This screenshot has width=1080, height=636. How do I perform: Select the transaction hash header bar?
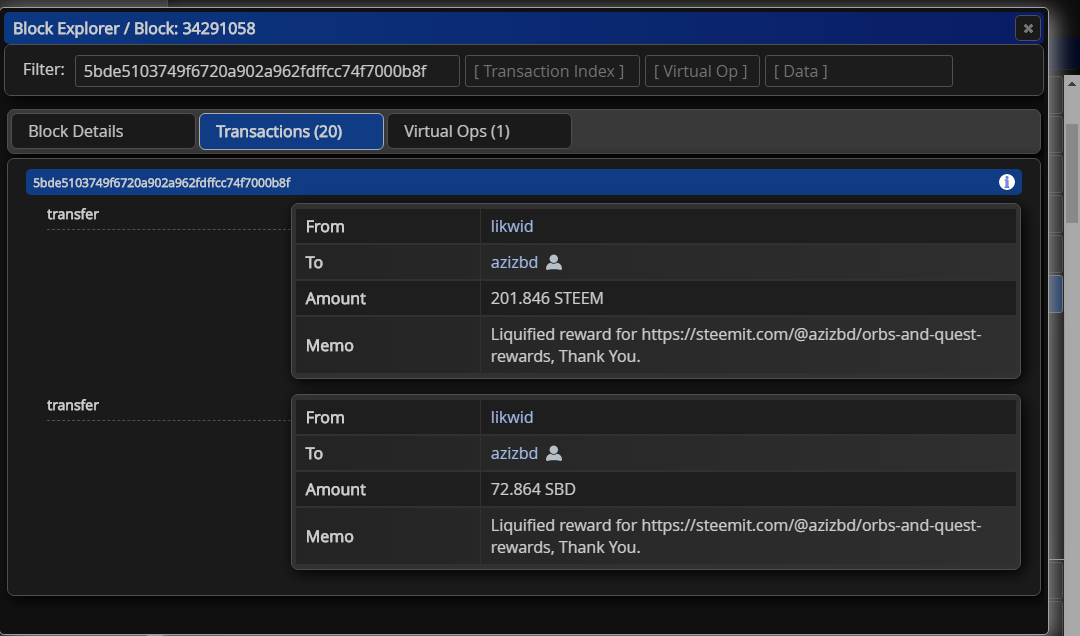pos(523,182)
